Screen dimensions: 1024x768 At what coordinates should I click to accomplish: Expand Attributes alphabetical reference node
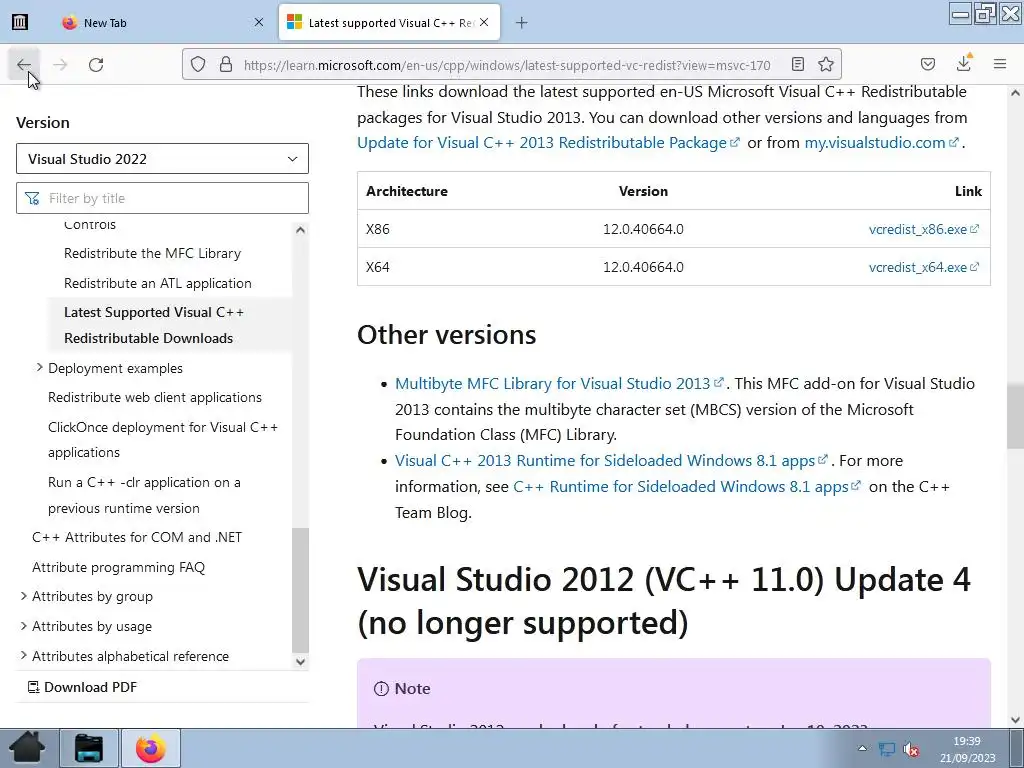coord(24,655)
